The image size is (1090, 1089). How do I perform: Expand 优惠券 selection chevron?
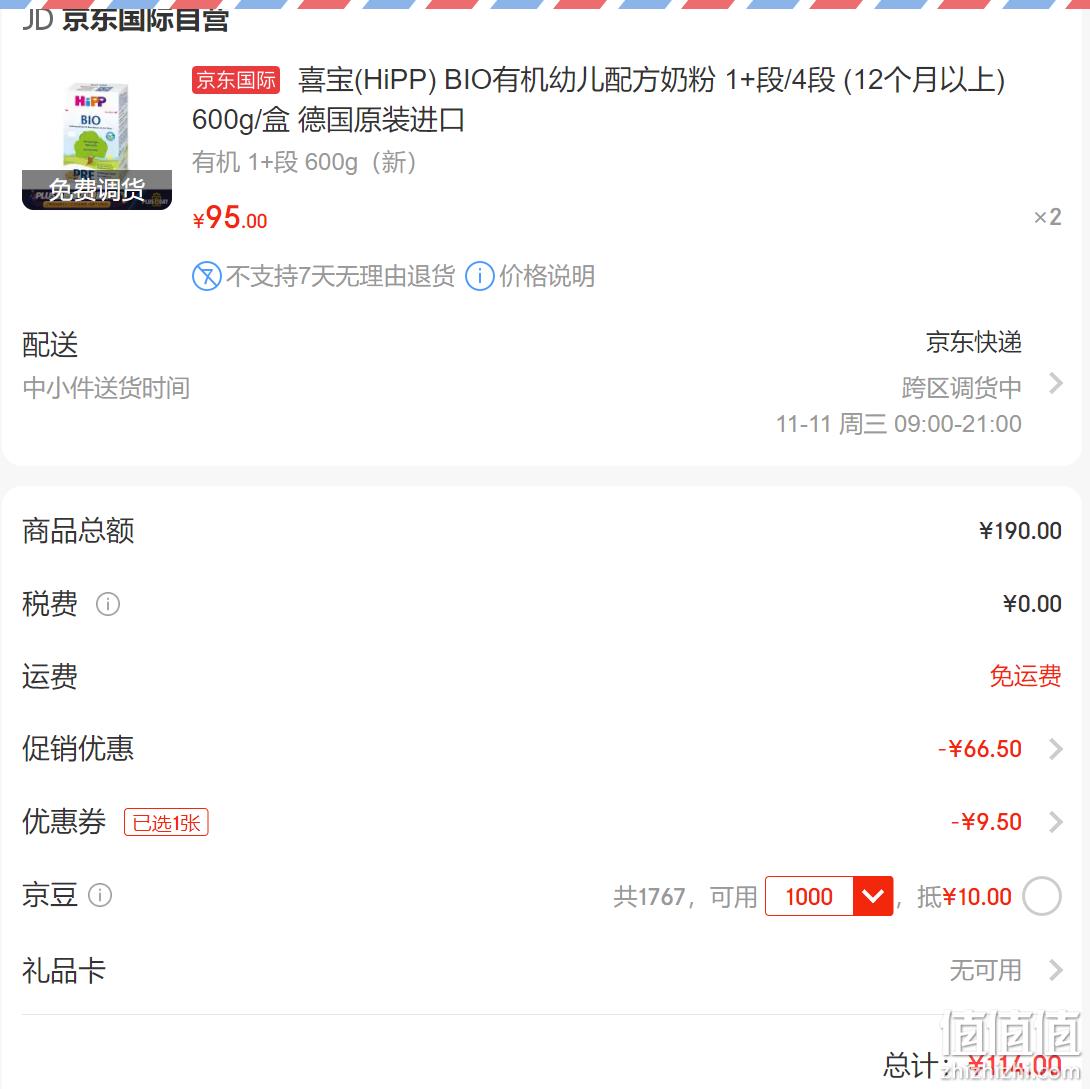1055,822
